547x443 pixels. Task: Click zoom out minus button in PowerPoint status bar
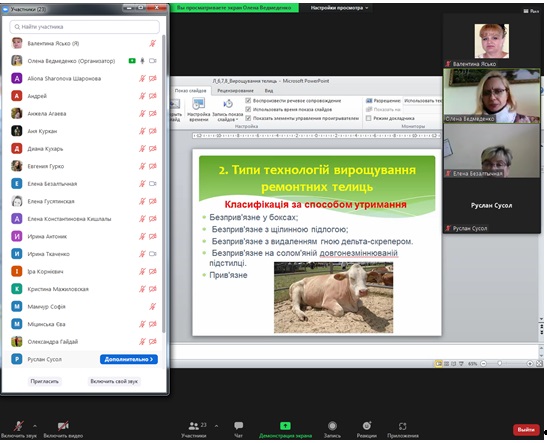(483, 363)
